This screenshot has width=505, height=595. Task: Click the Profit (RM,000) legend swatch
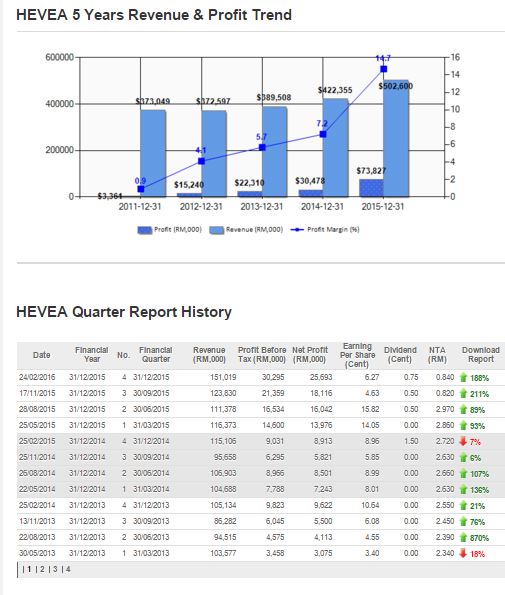click(x=145, y=230)
